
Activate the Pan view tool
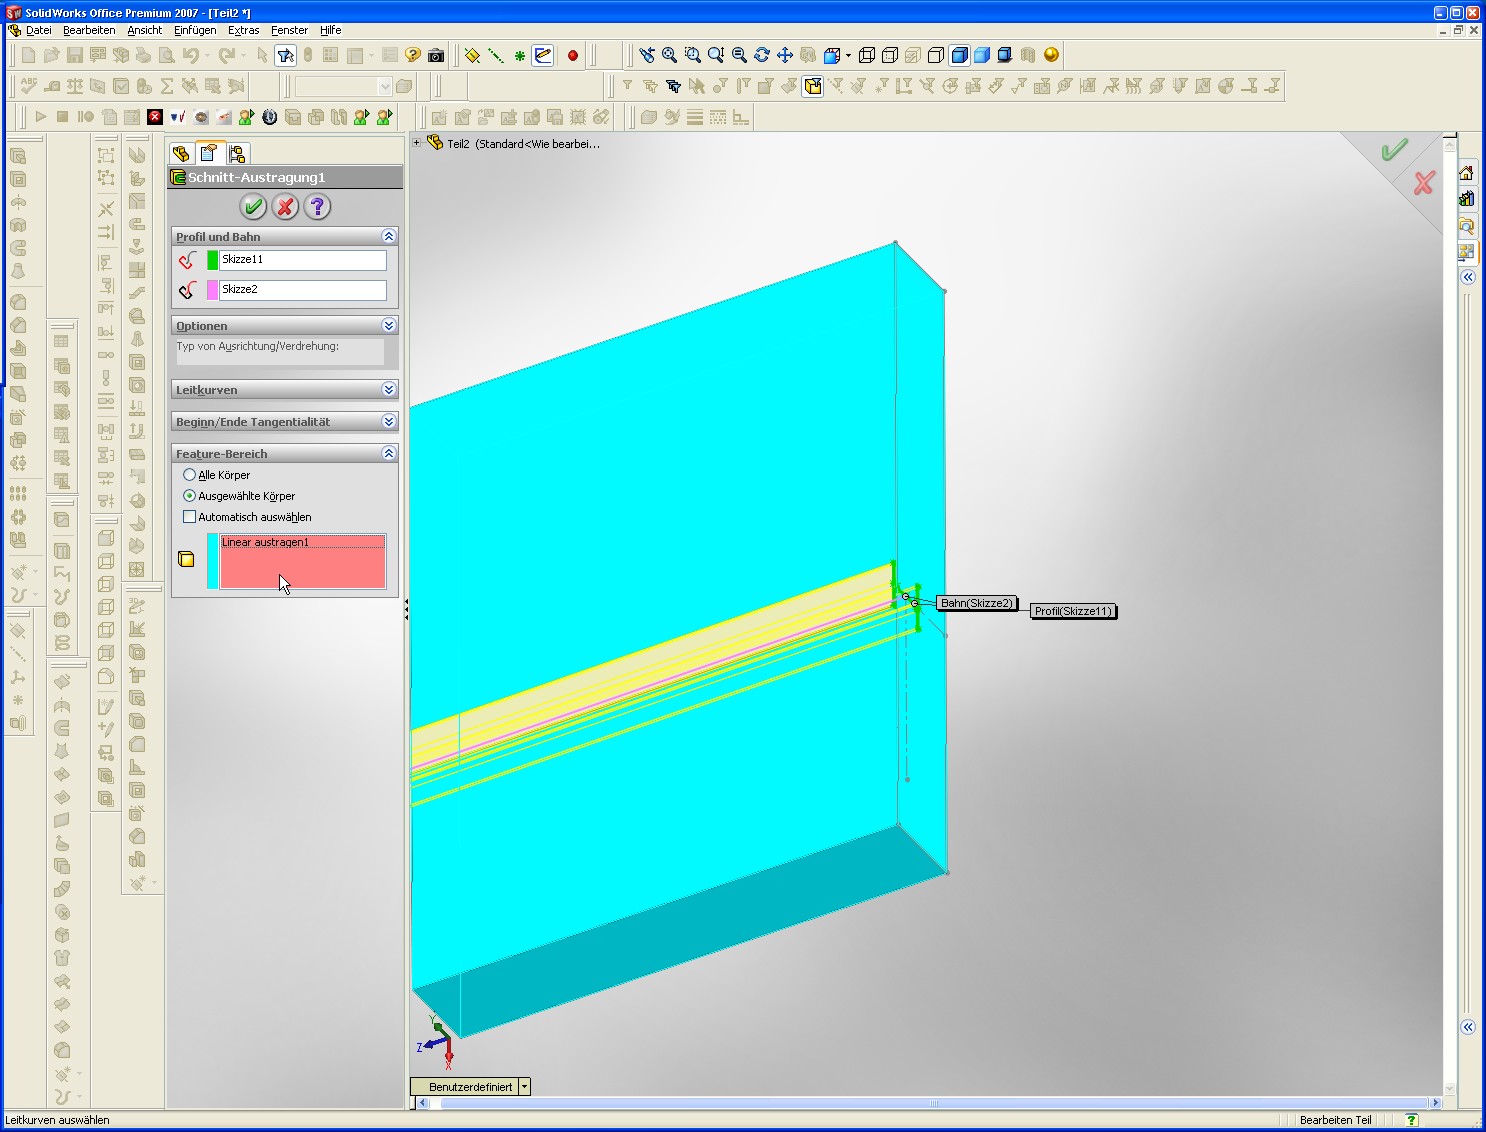click(785, 55)
